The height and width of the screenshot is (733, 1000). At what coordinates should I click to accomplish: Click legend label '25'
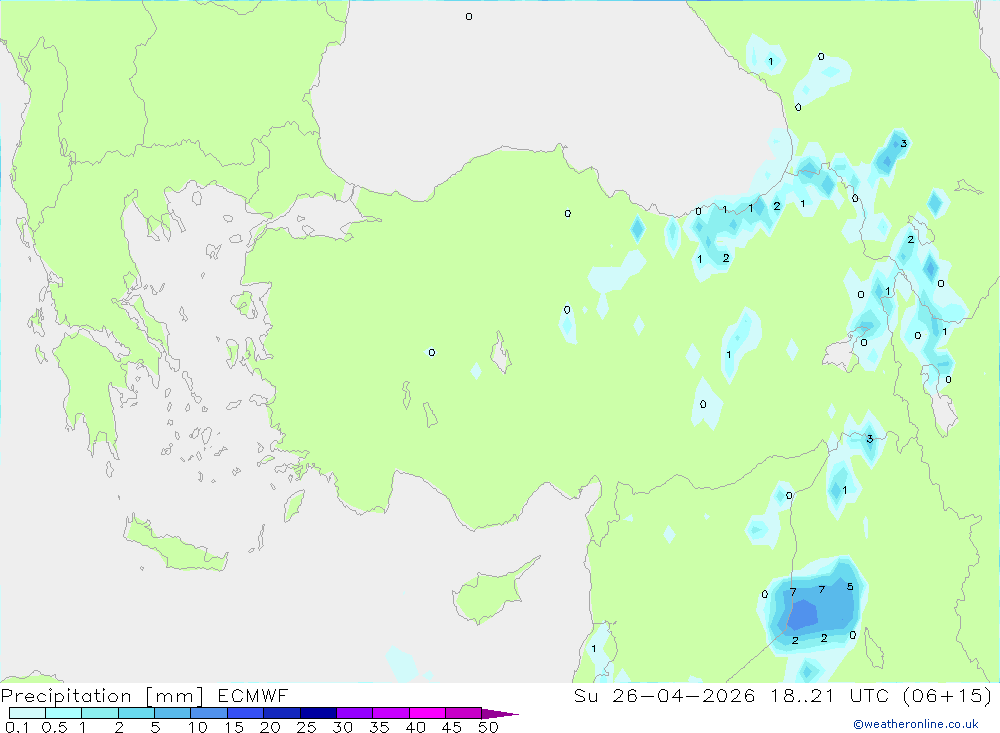pos(306,727)
